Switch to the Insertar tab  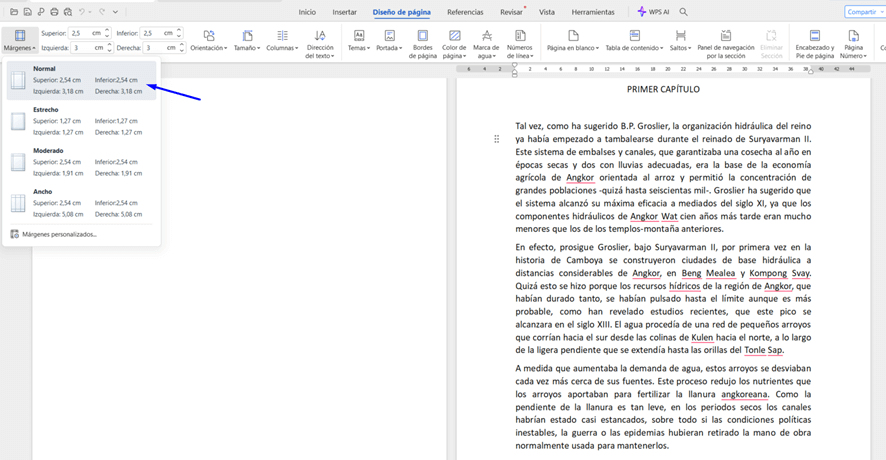point(344,12)
